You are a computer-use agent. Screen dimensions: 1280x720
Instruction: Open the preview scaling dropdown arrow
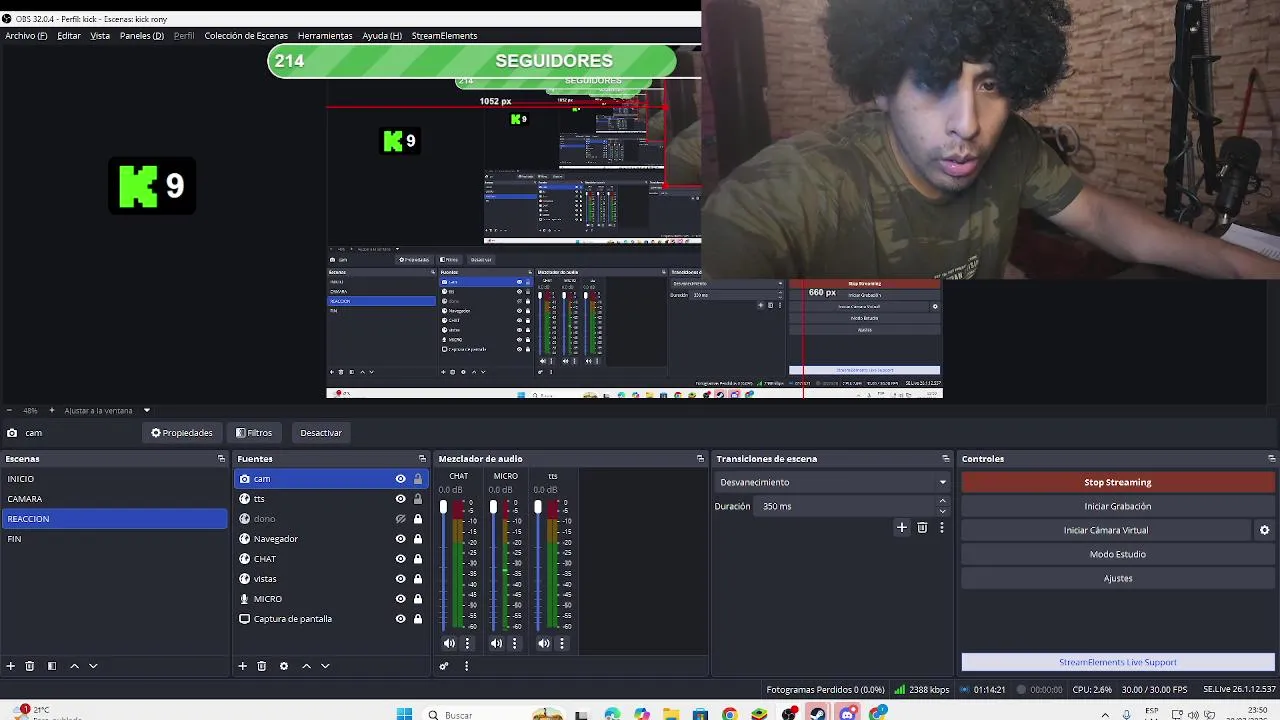coord(146,410)
